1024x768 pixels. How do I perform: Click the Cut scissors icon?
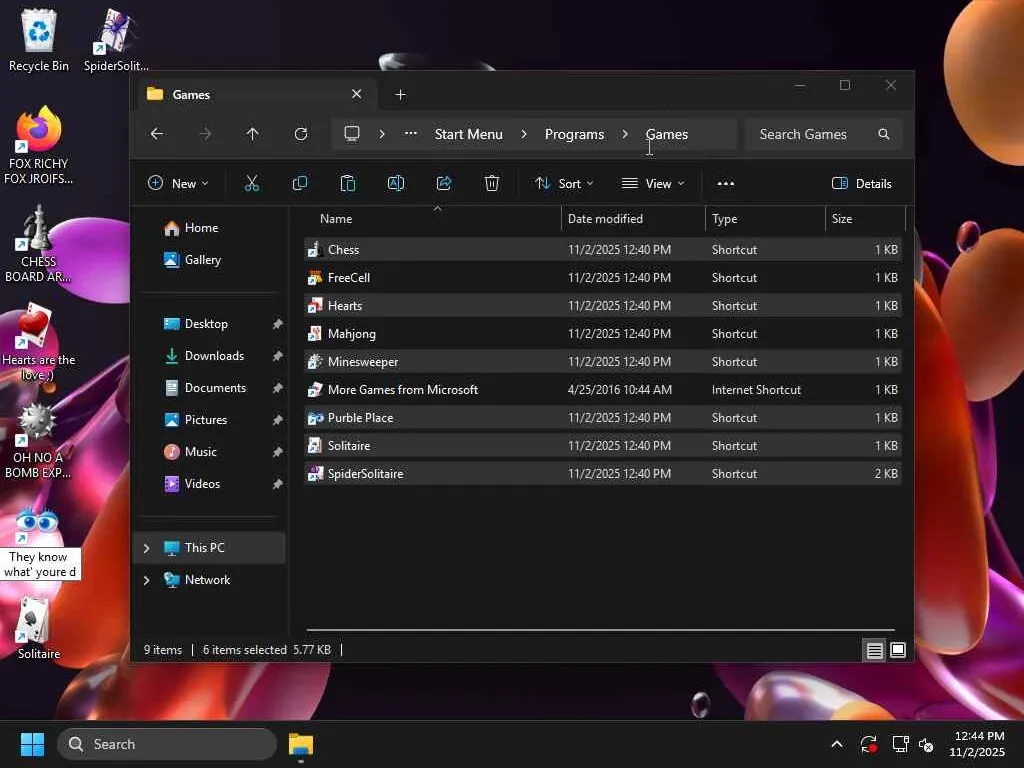pyautogui.click(x=251, y=184)
